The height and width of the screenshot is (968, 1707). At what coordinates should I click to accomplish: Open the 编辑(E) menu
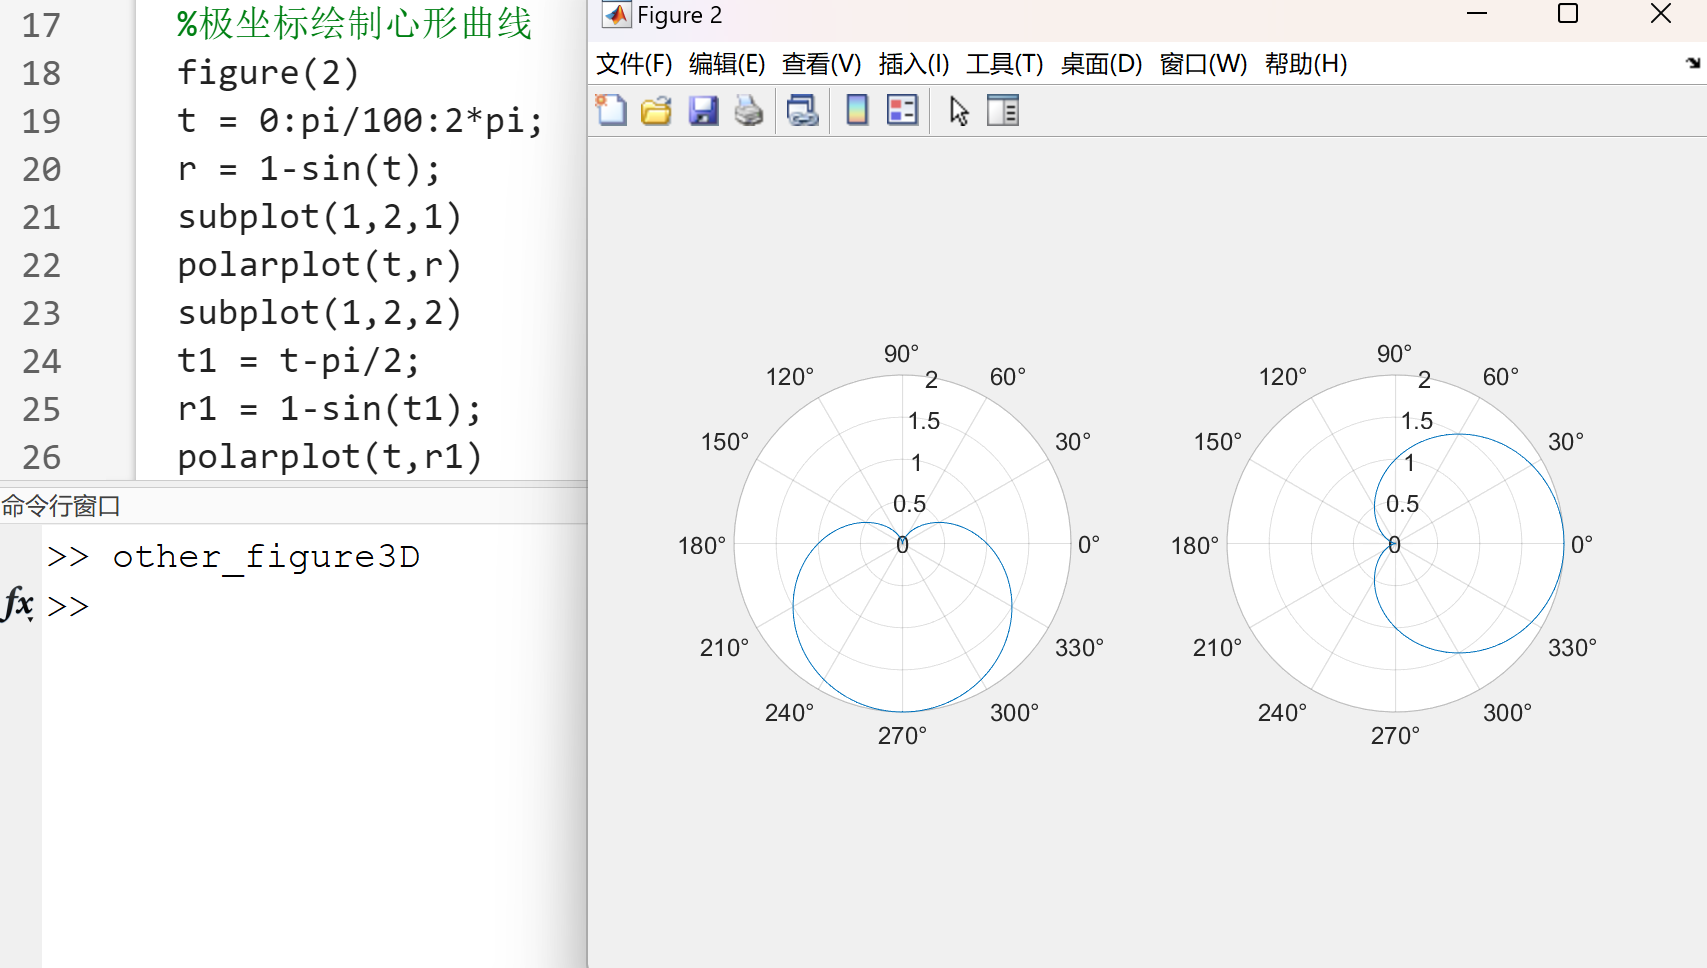[727, 64]
